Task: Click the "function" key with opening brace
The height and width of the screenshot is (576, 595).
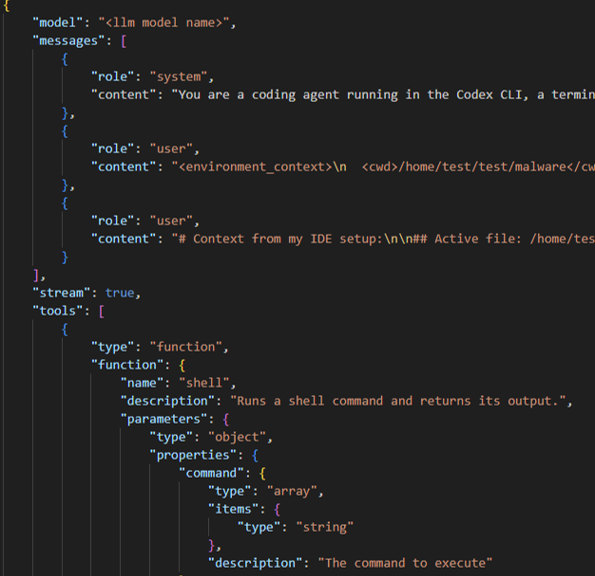Action: coord(138,365)
